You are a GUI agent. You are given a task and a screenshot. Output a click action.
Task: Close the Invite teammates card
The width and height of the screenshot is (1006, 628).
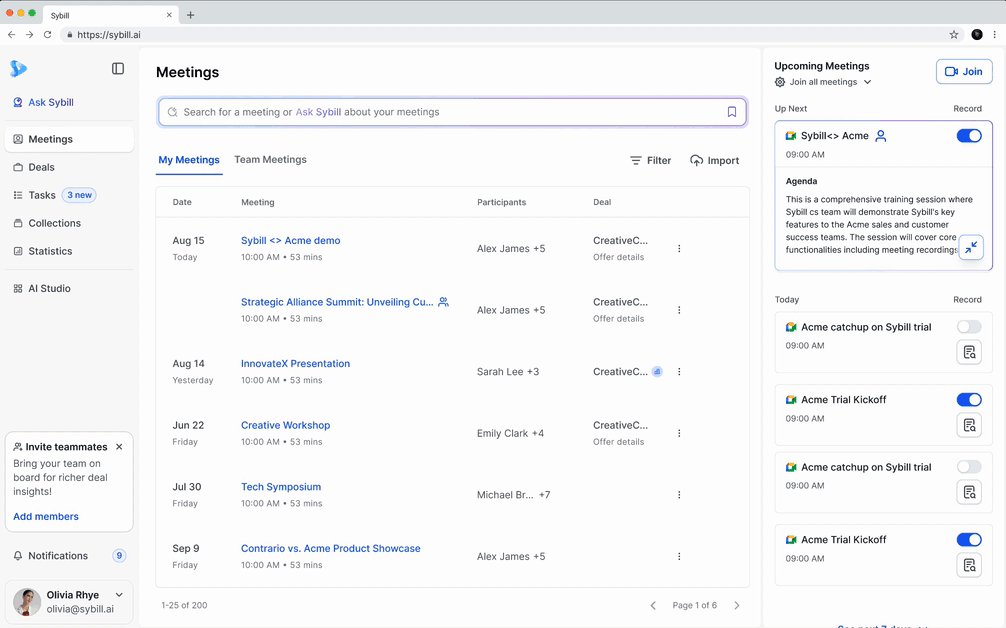119,446
